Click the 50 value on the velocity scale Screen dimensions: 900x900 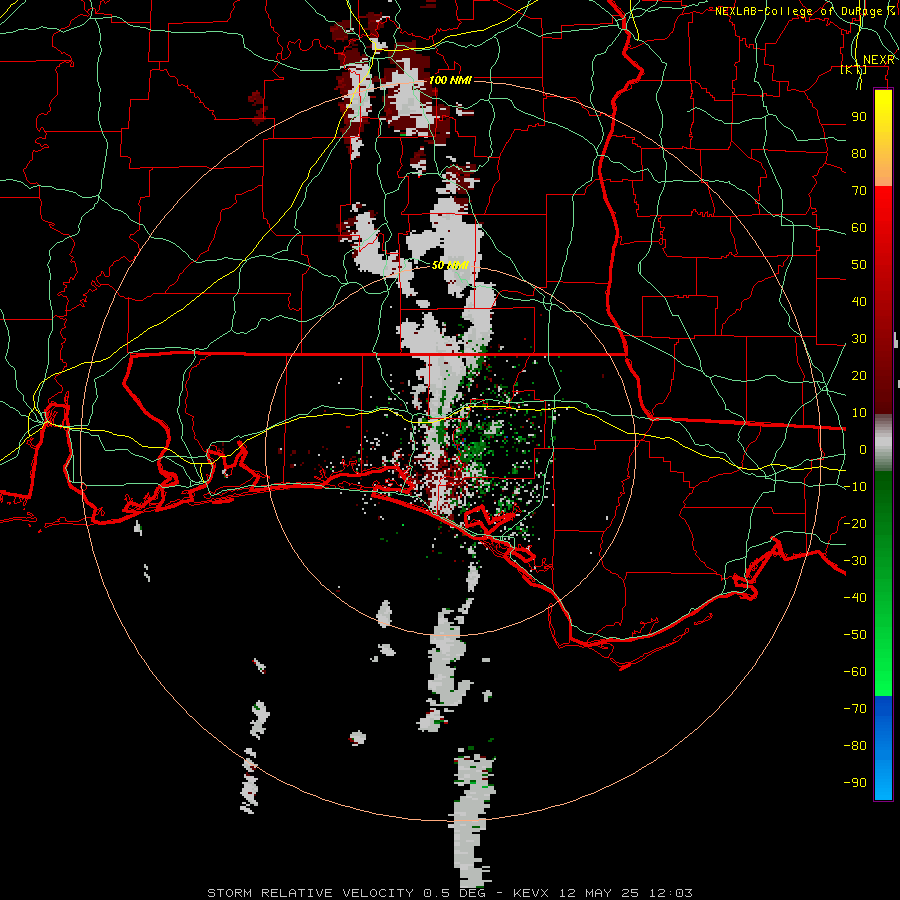pos(859,265)
